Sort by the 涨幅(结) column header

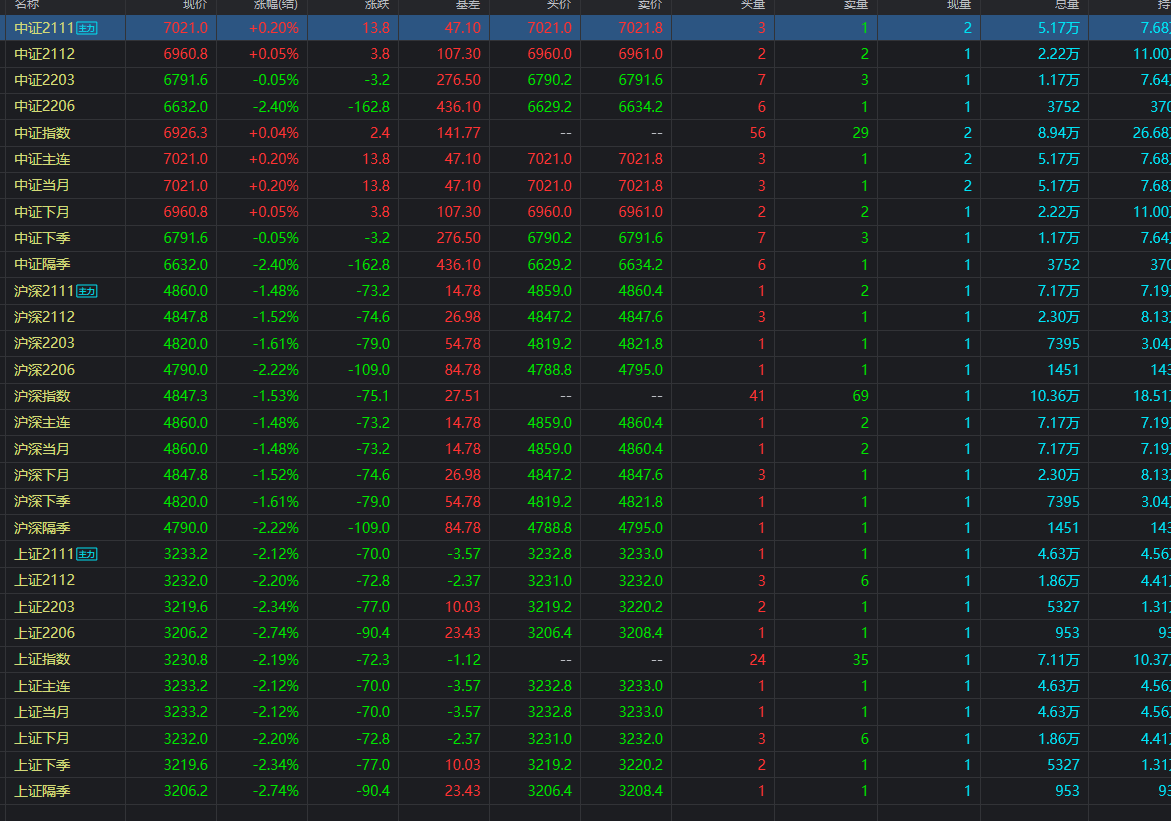point(274,5)
